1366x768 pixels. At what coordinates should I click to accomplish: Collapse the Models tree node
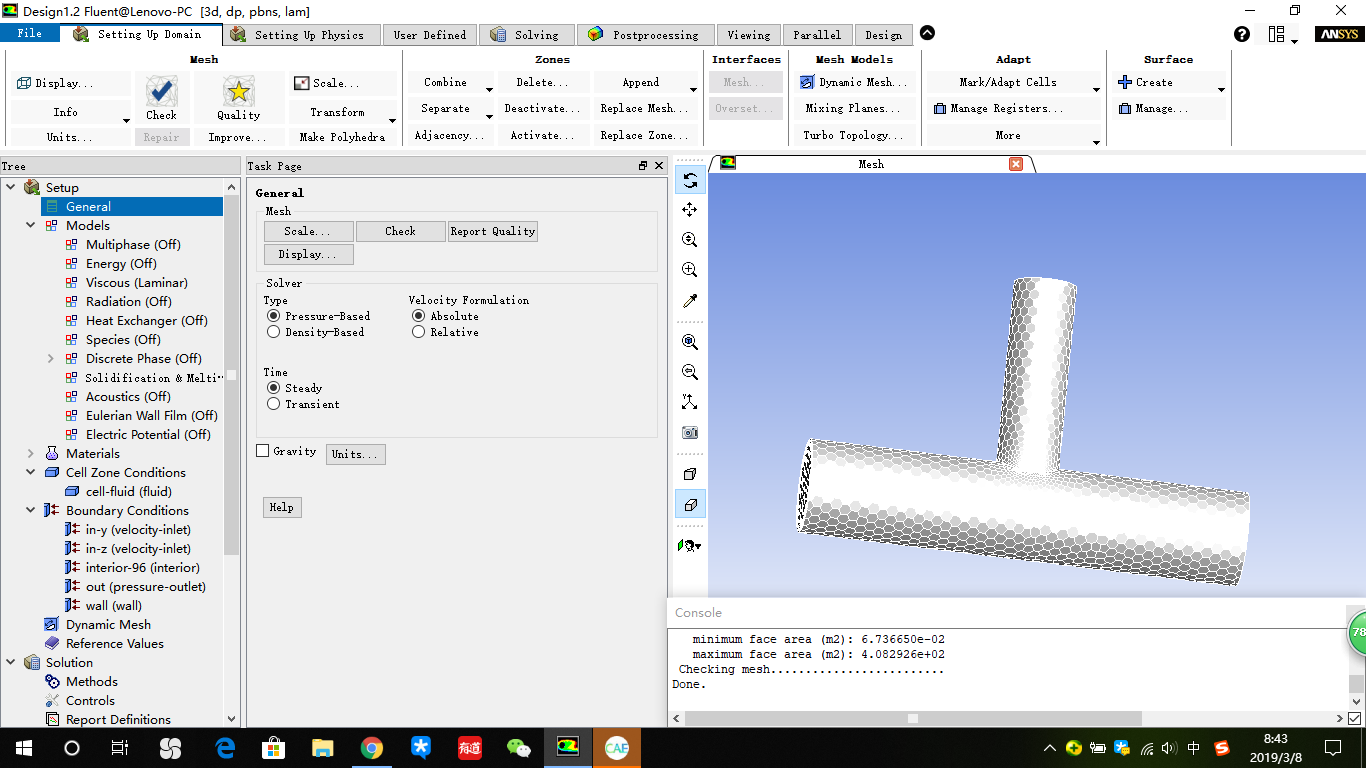tap(30, 225)
